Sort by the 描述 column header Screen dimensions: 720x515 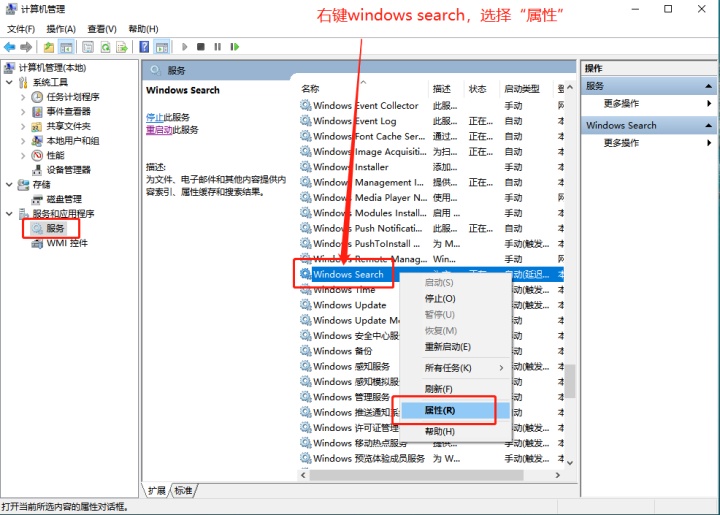[442, 89]
